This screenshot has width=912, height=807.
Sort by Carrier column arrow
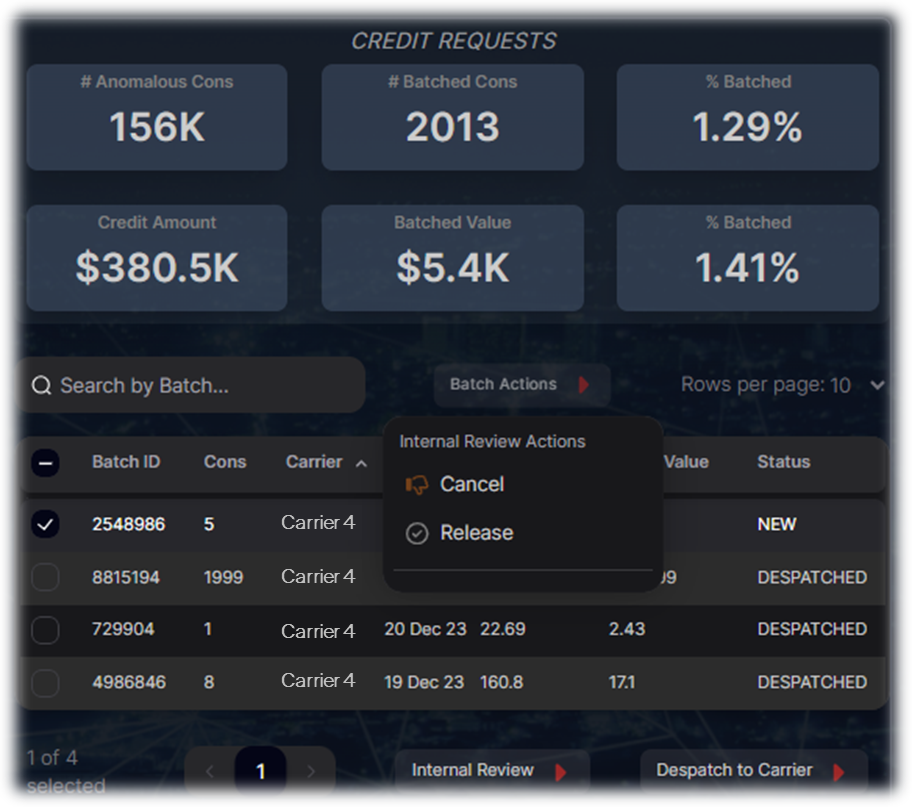pyautogui.click(x=361, y=463)
